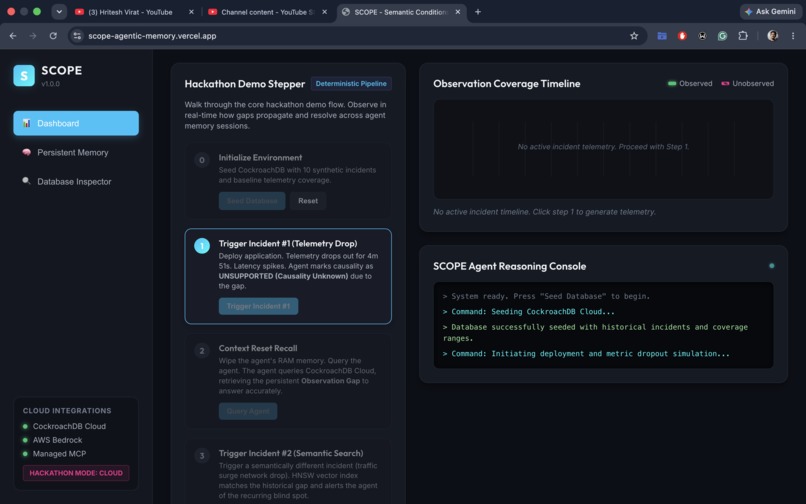Viewport: 806px width, 504px height.
Task: Click the SCOPE Agent Reasoning Console heading
Action: 509,266
